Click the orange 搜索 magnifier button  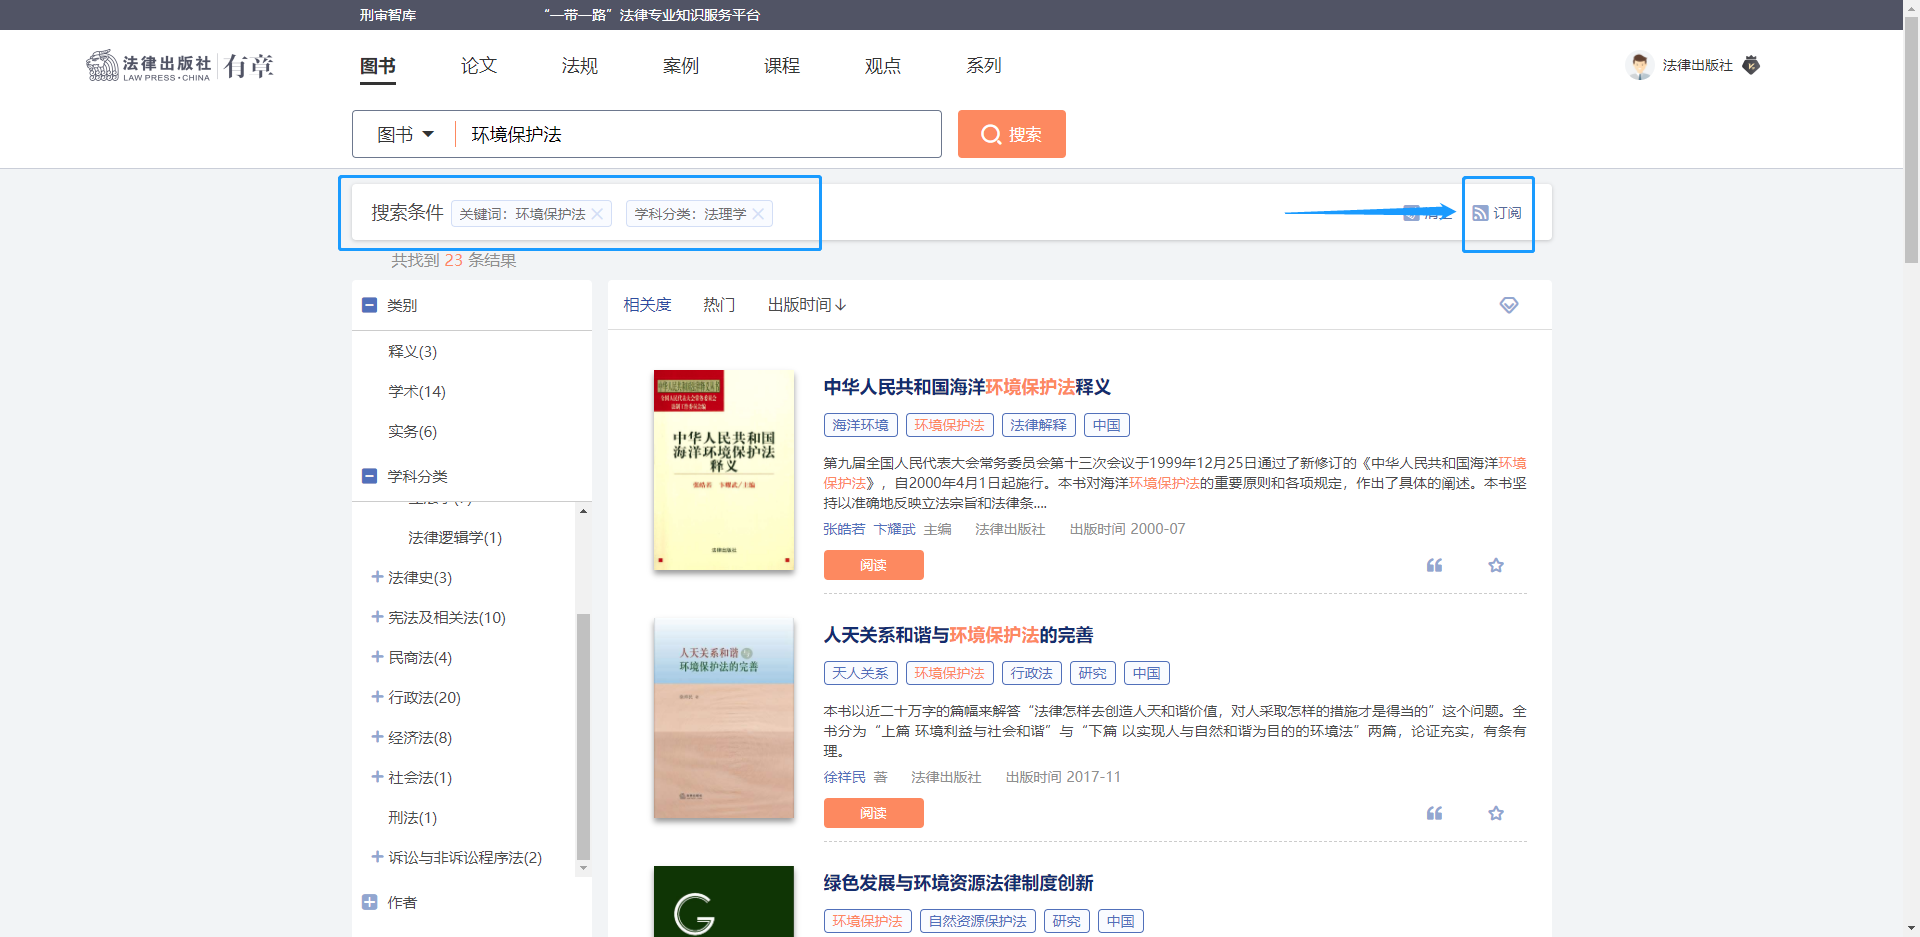point(1011,134)
